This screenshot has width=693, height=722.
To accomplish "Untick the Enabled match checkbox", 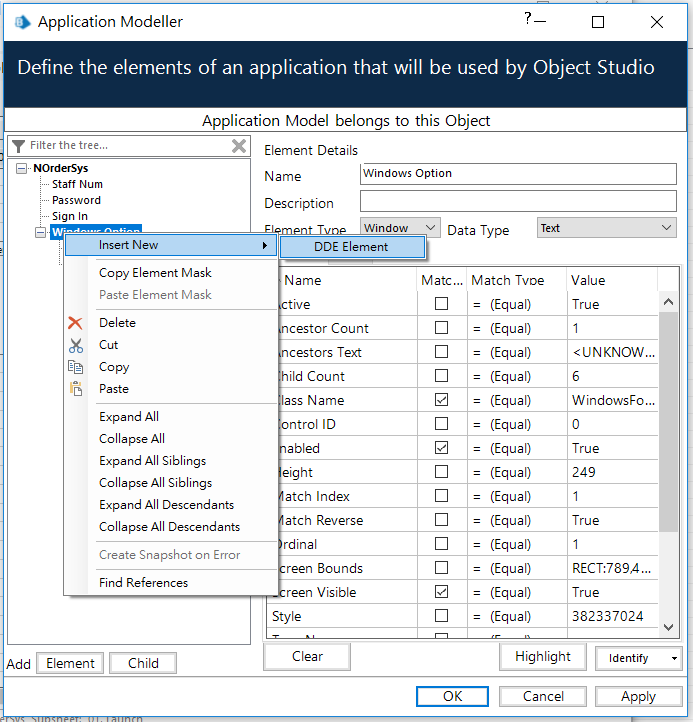I will pyautogui.click(x=441, y=448).
